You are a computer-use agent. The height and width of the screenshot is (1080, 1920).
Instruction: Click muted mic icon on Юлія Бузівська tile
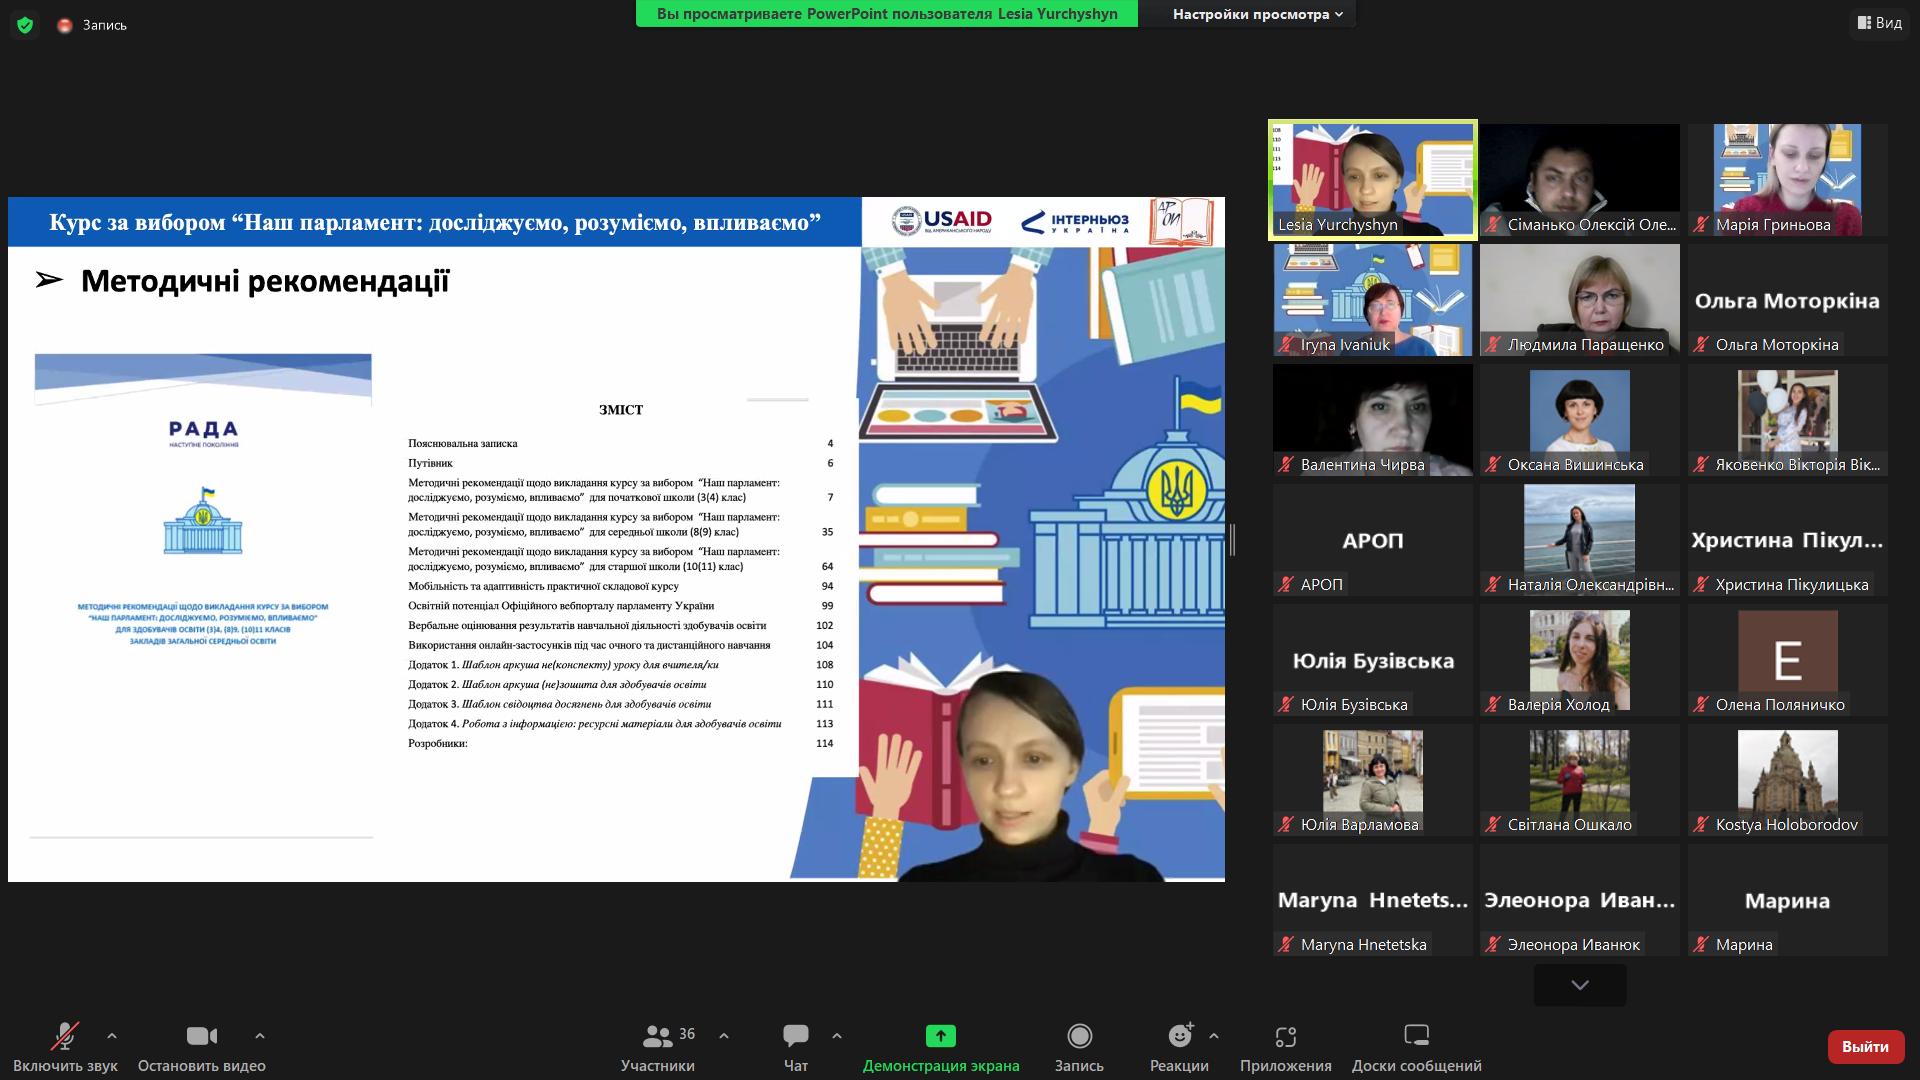(1286, 705)
